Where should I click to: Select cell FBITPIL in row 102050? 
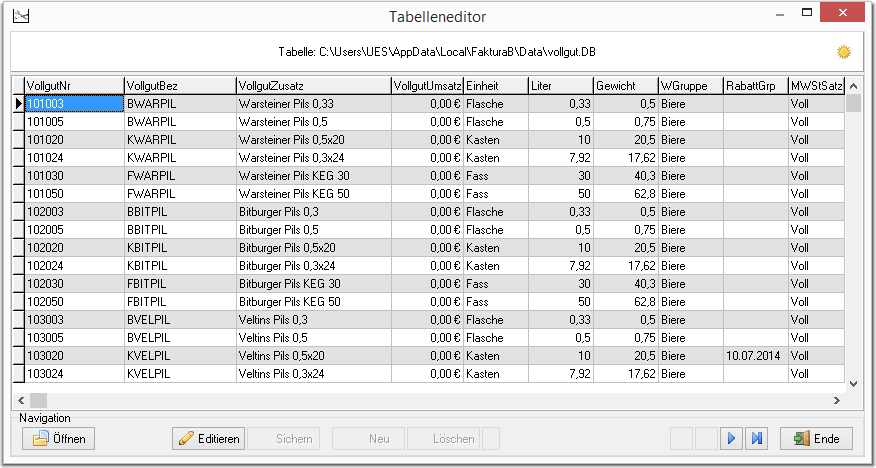(x=180, y=302)
